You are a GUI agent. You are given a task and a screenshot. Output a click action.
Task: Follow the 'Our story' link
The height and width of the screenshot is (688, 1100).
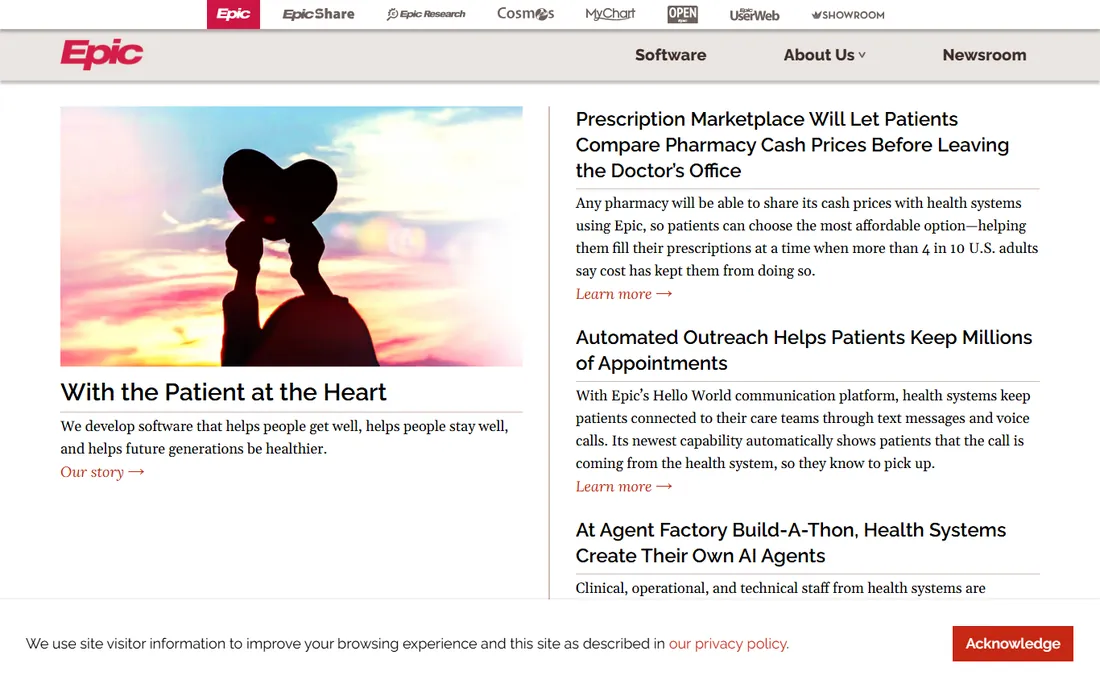pyautogui.click(x=102, y=472)
